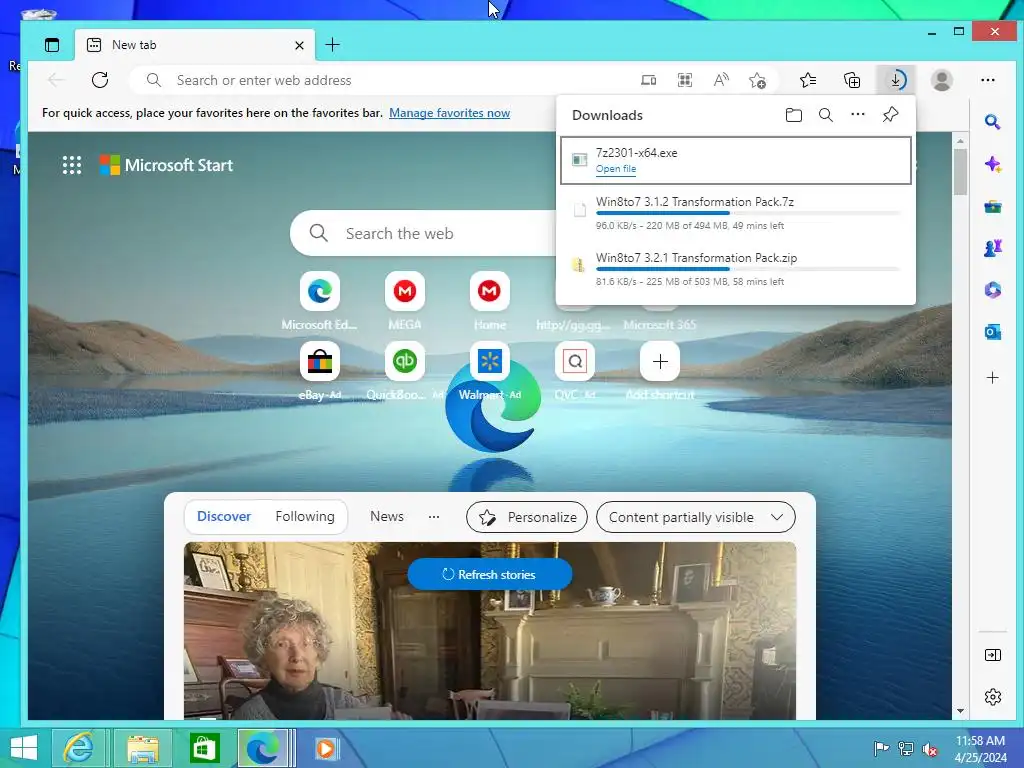The height and width of the screenshot is (768, 1024).
Task: Select 7z2301-x64.exe download entry
Action: [x=736, y=160]
